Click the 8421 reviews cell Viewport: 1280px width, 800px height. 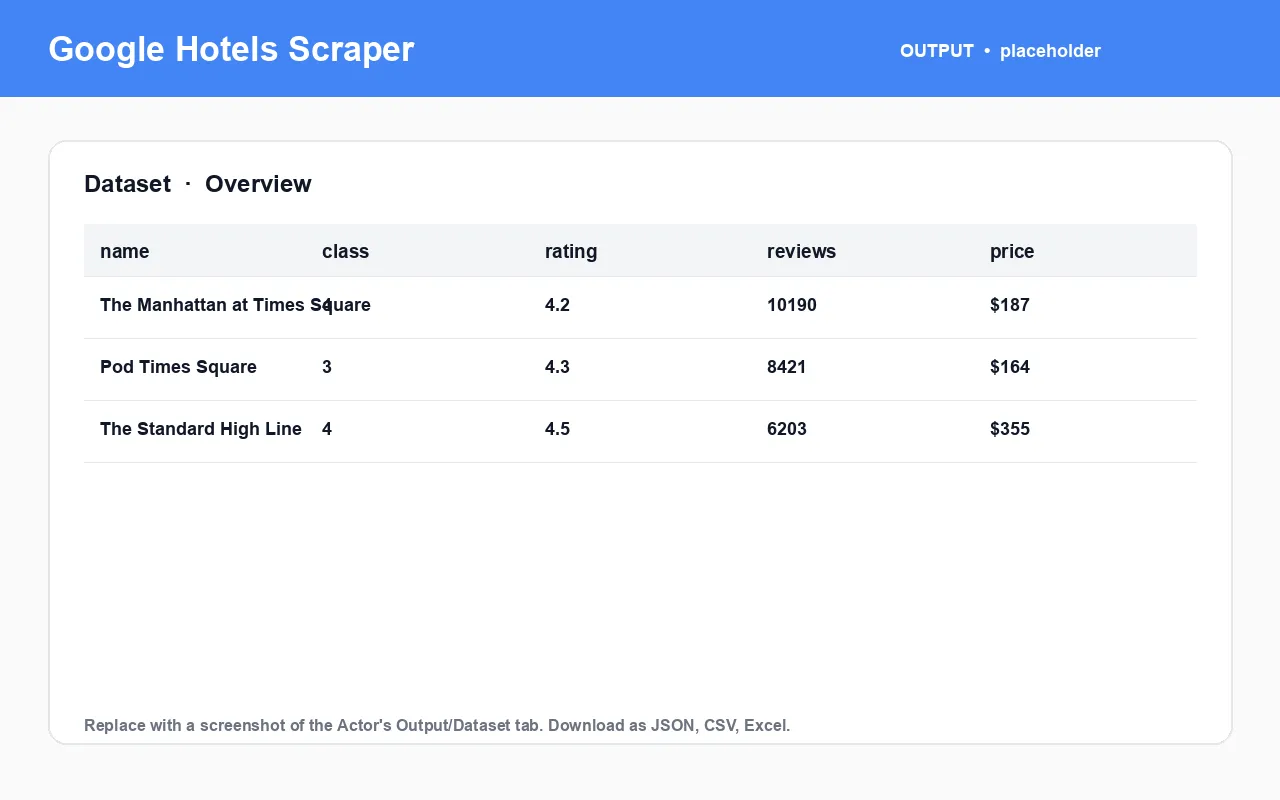(787, 367)
